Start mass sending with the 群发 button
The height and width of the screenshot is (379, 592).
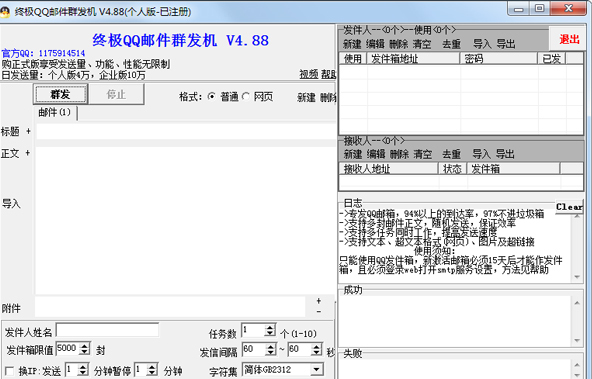[x=60, y=94]
